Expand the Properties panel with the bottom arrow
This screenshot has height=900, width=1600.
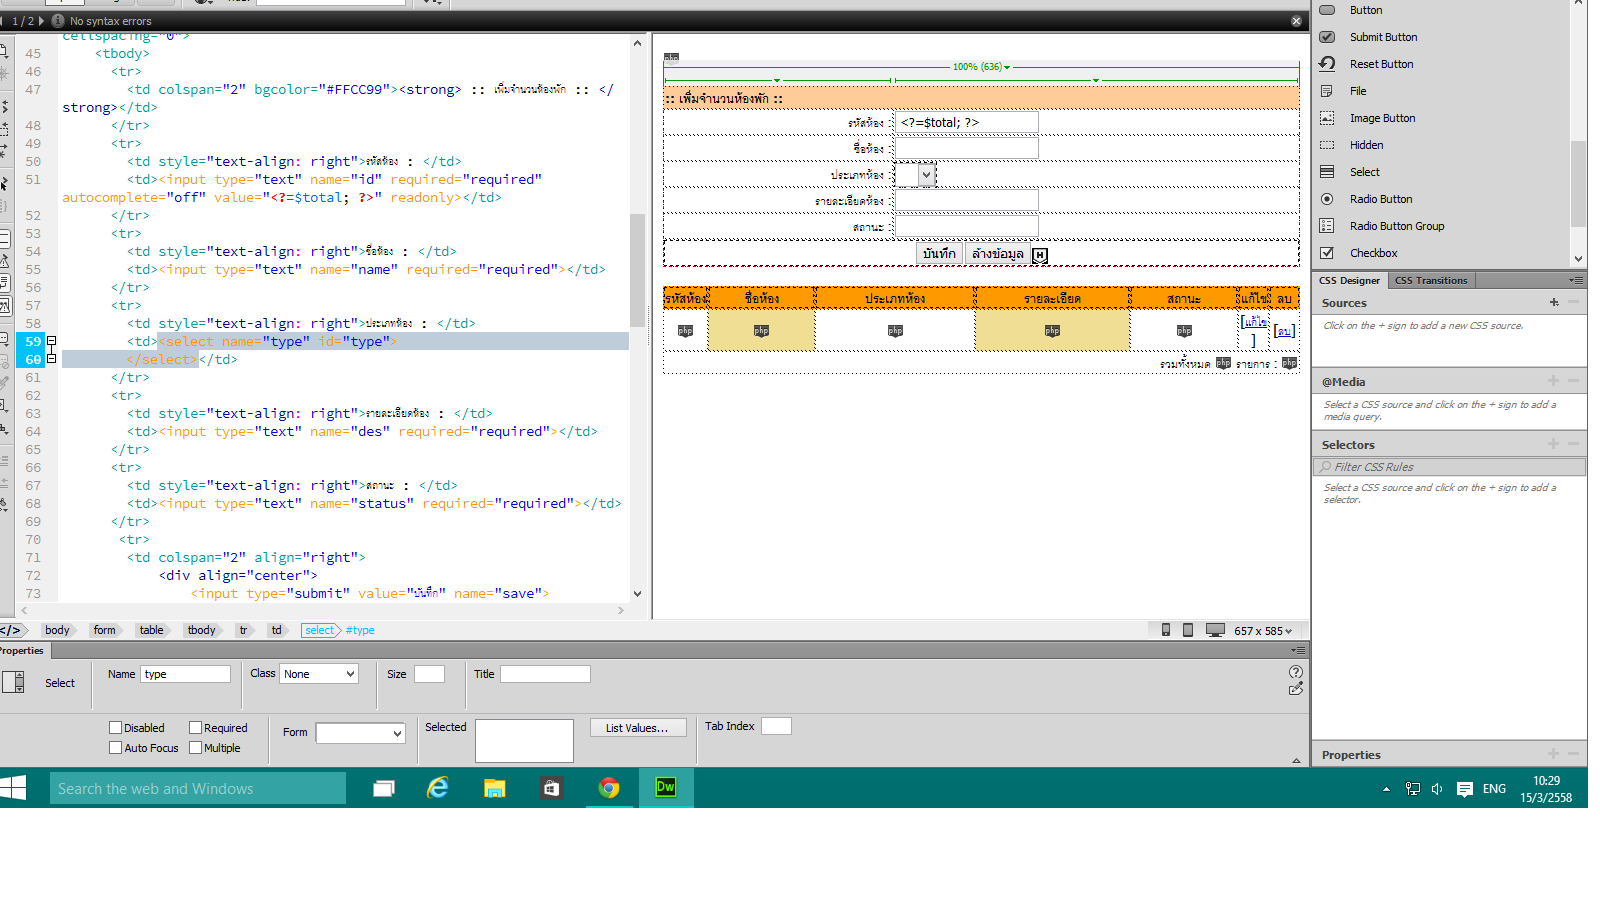1296,760
